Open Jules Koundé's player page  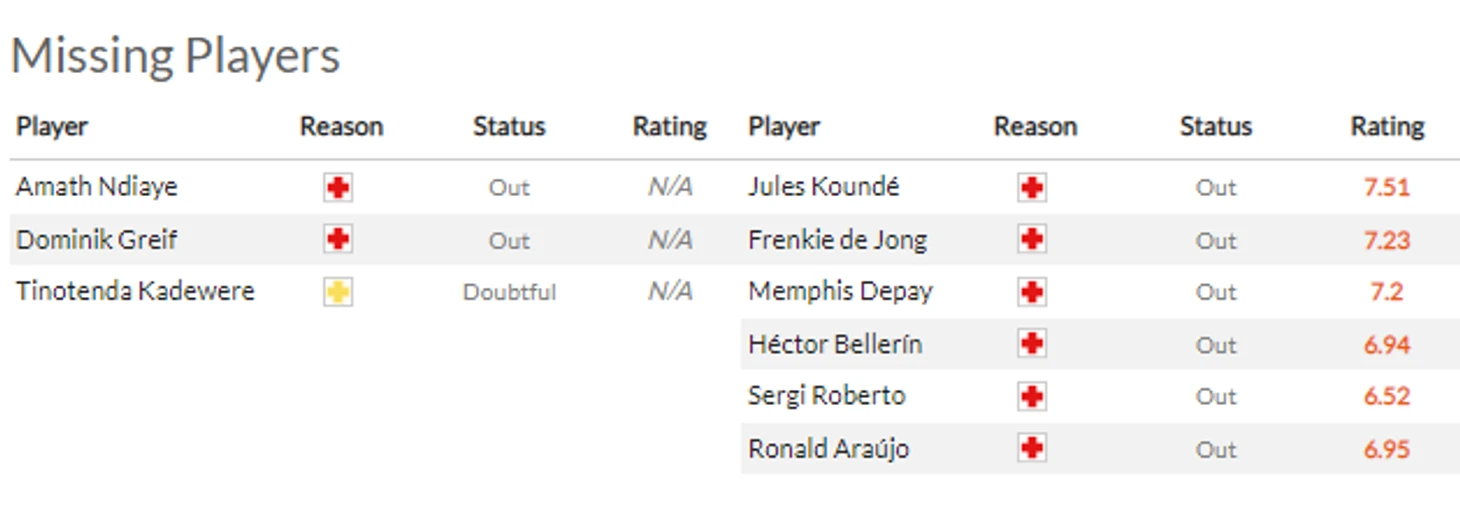pos(823,187)
